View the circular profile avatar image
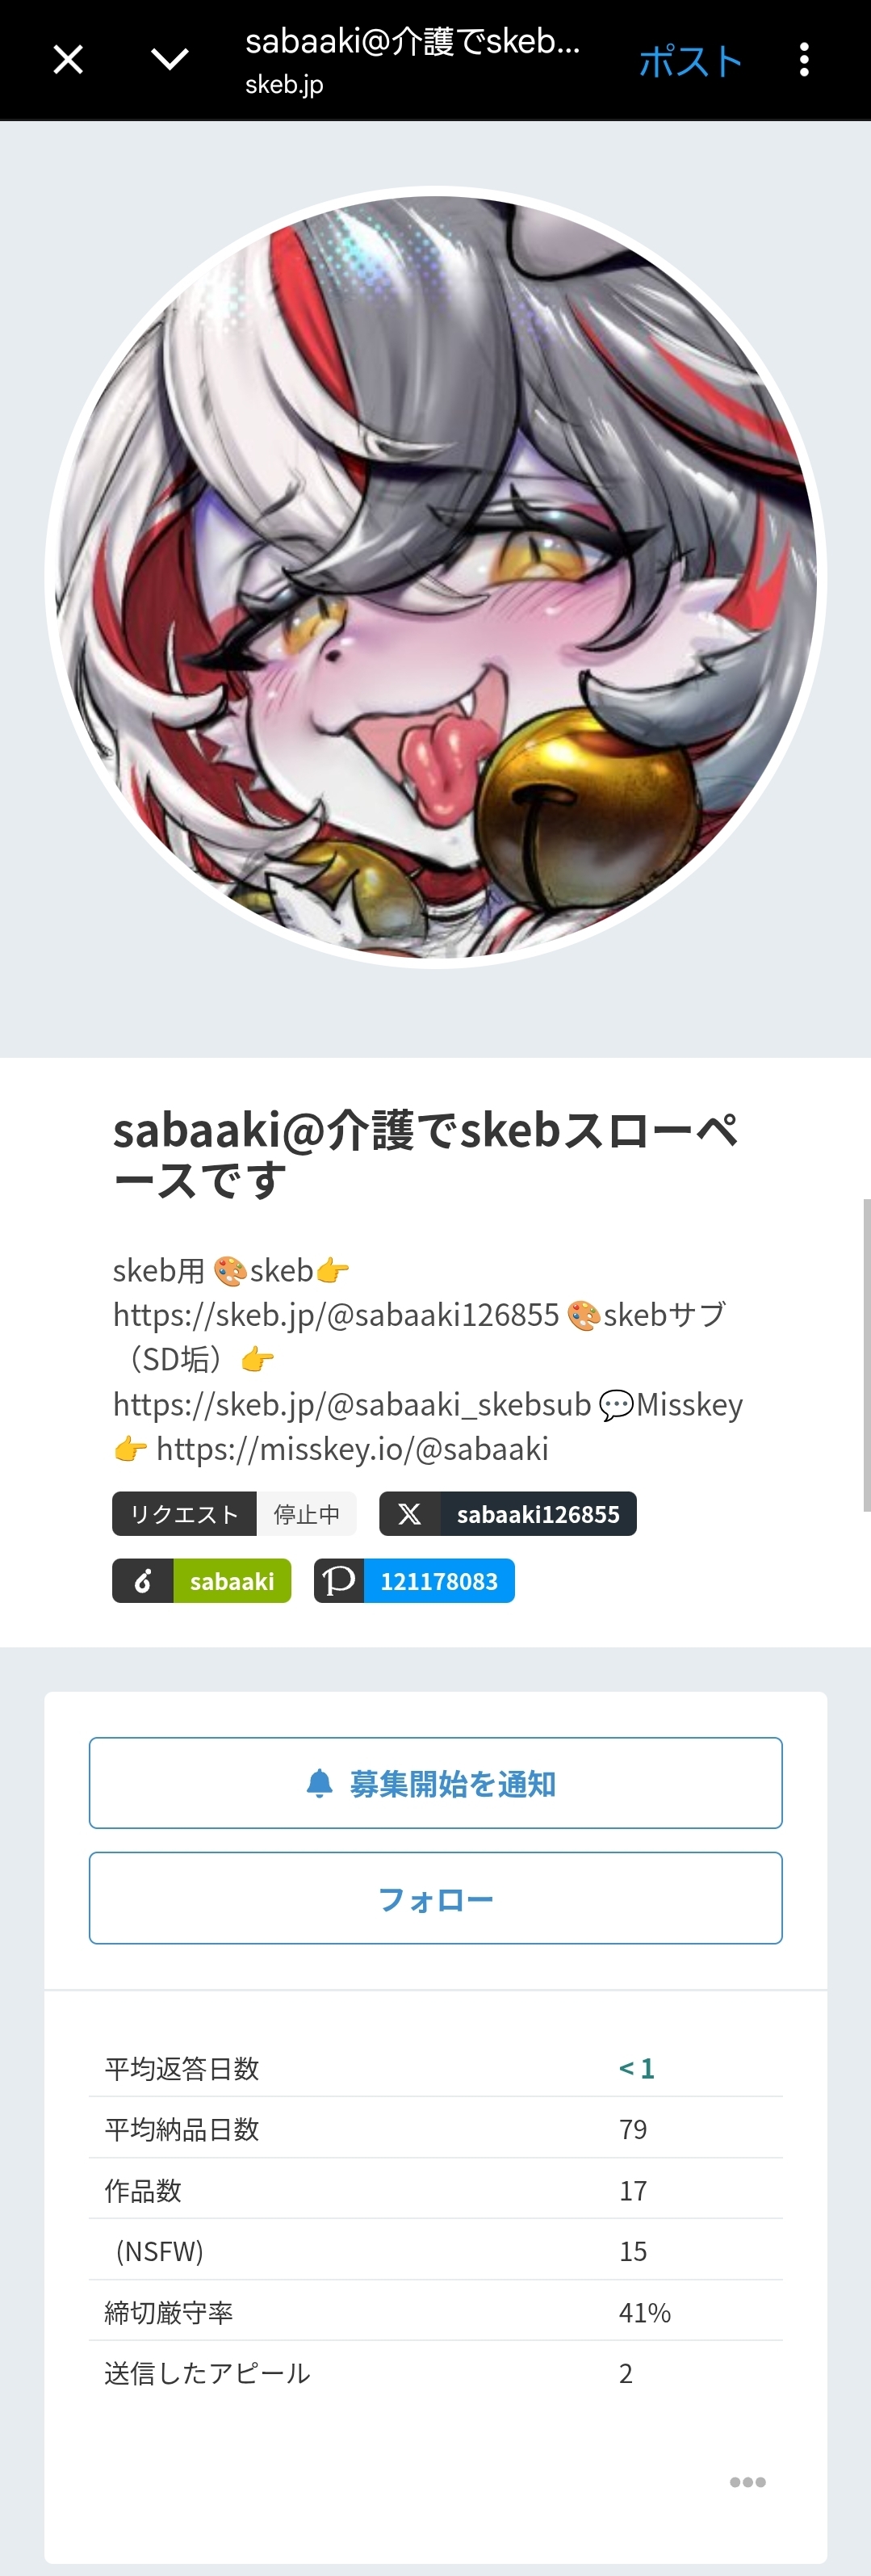Viewport: 871px width, 2576px height. coord(436,578)
